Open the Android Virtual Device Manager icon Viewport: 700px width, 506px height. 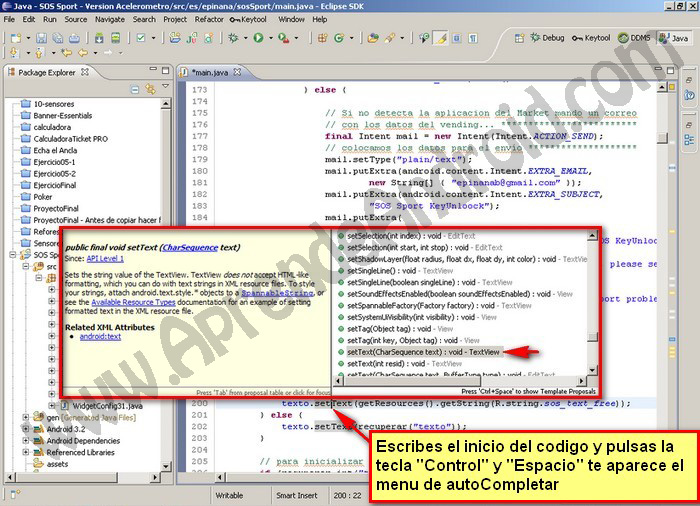coord(116,38)
